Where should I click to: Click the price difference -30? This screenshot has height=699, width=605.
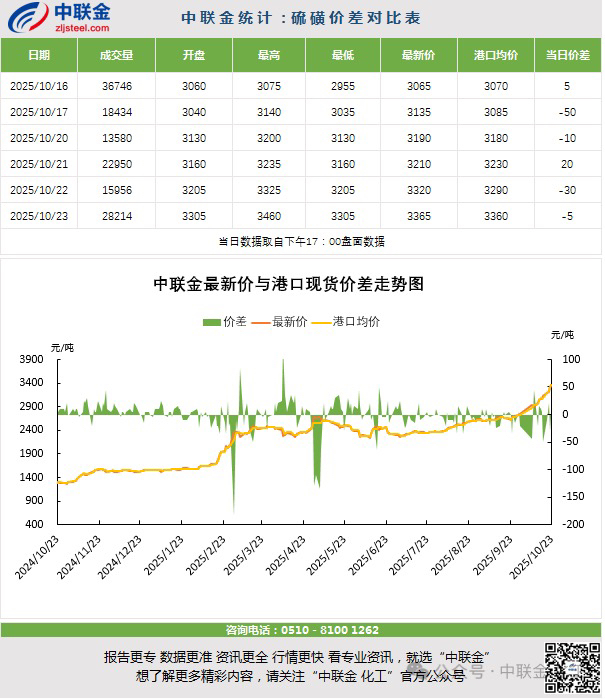tap(568, 190)
